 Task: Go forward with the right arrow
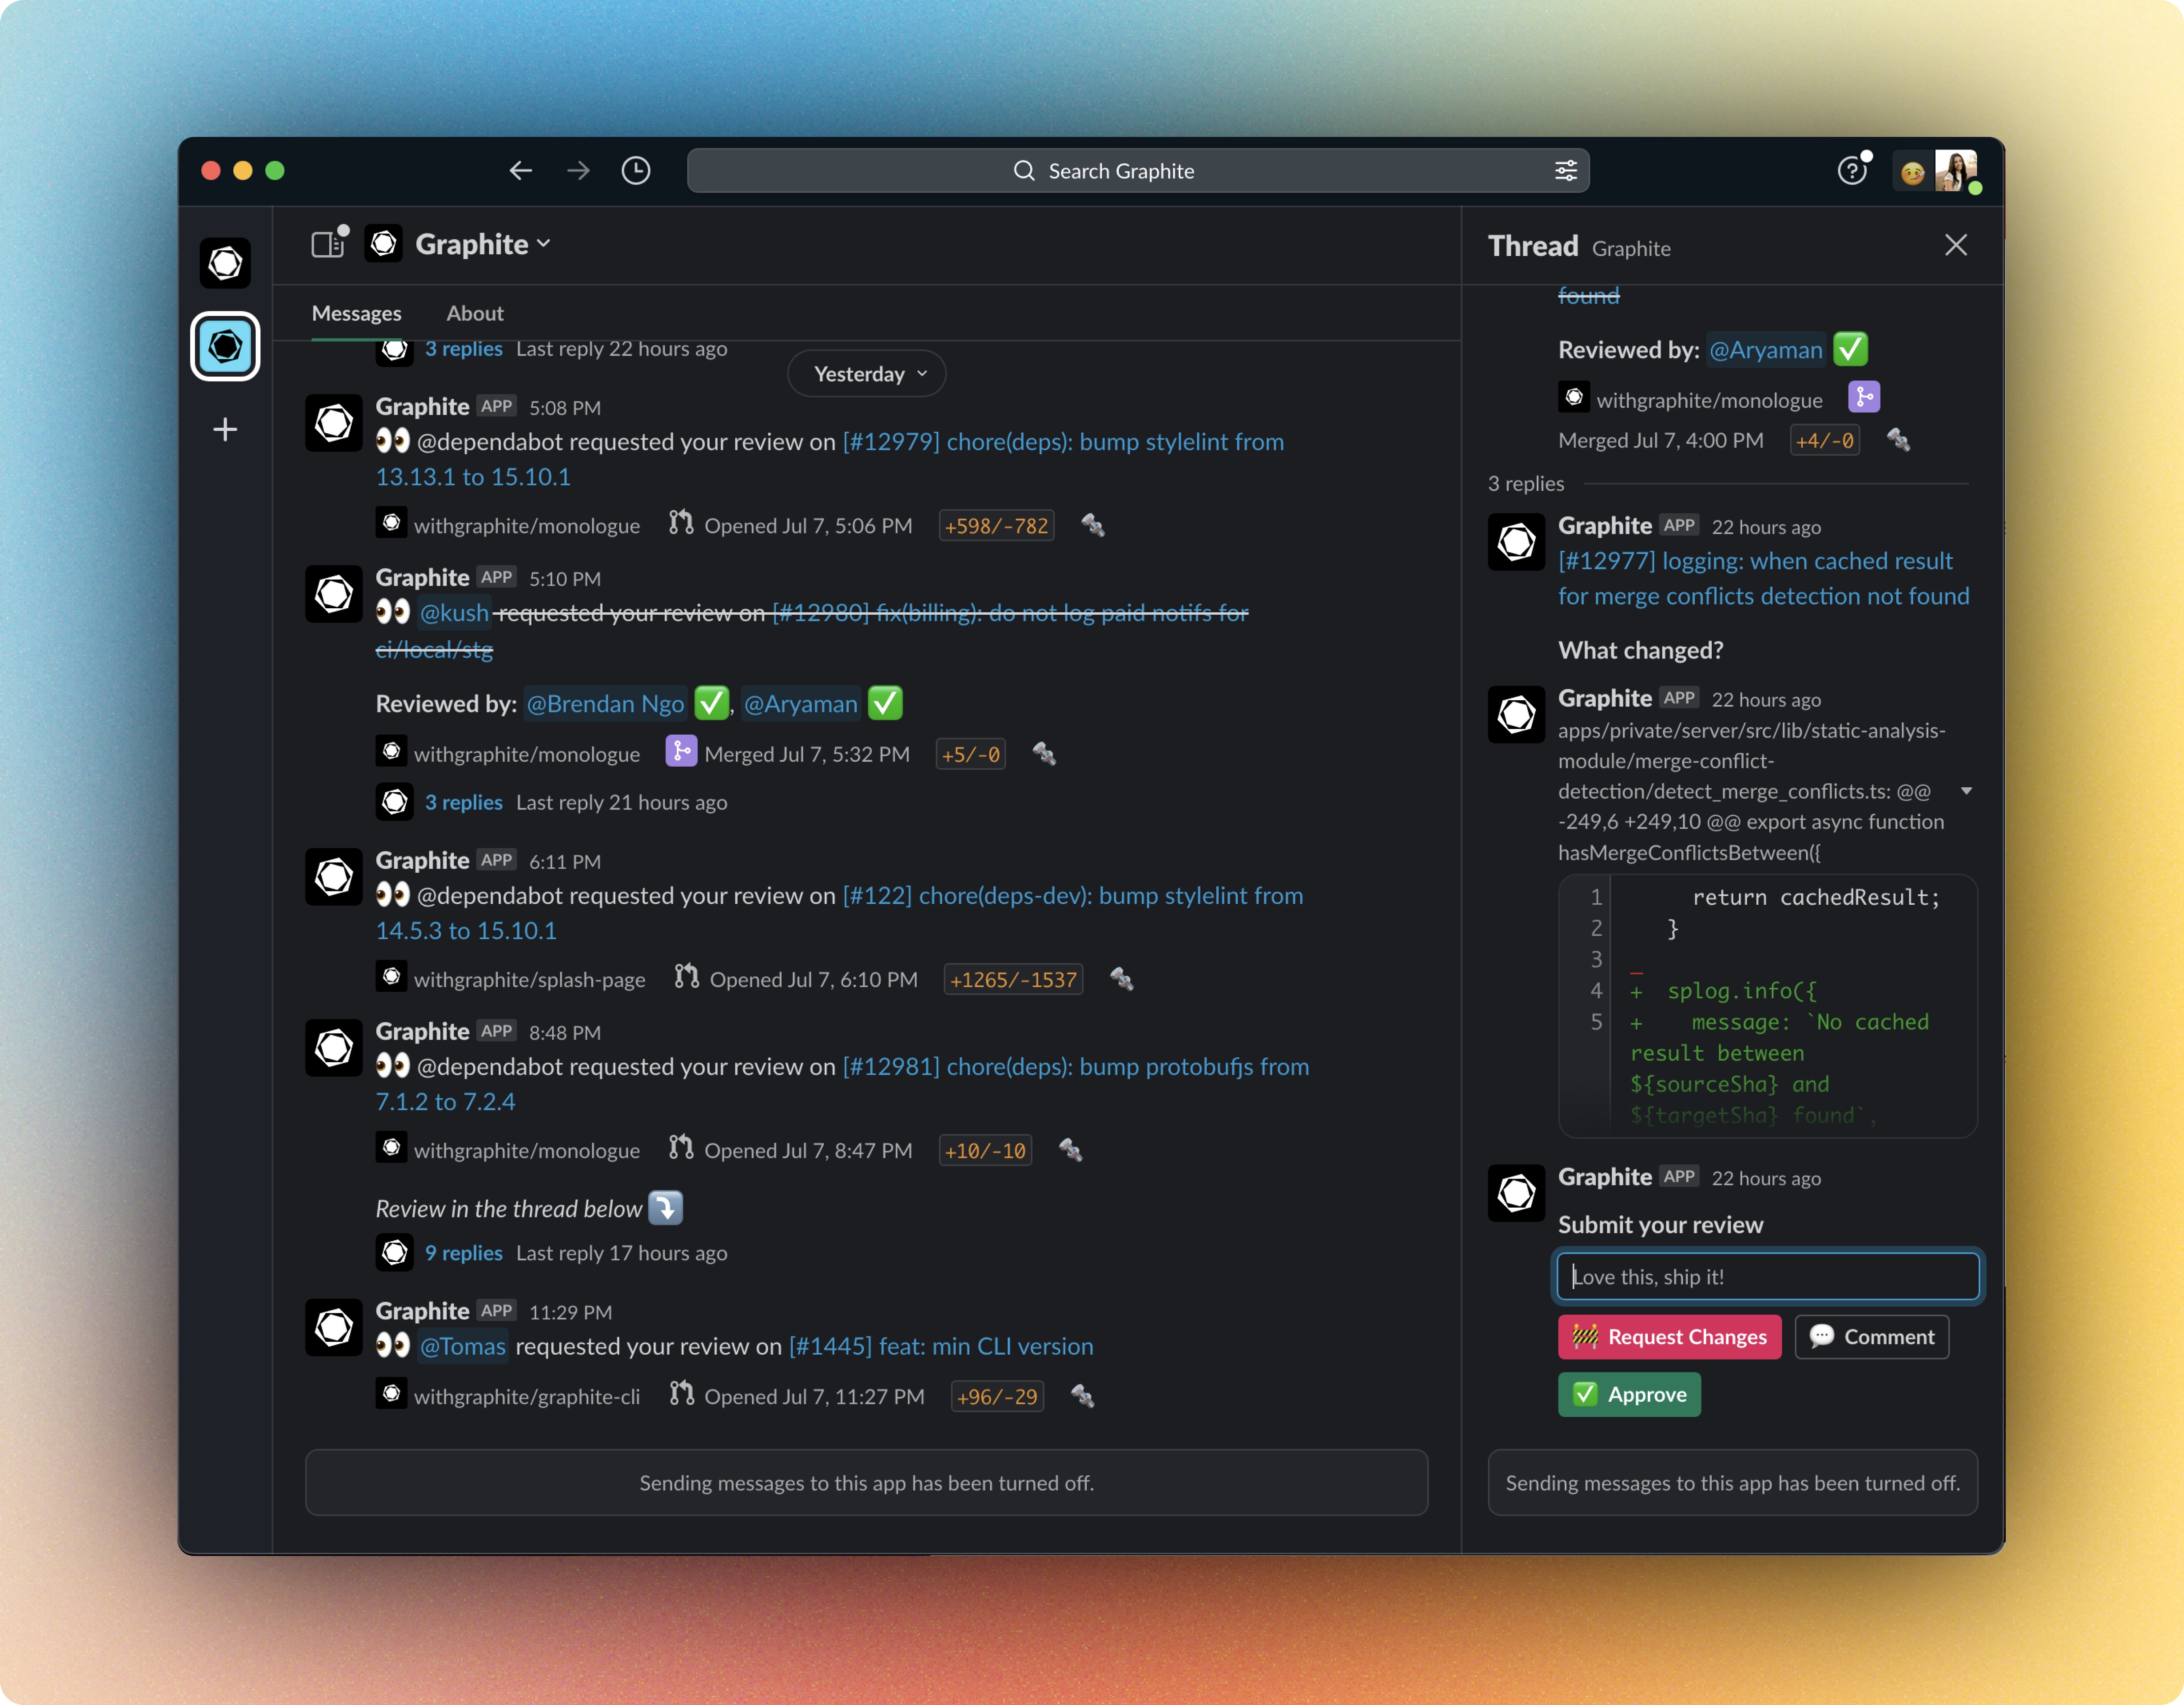click(578, 171)
